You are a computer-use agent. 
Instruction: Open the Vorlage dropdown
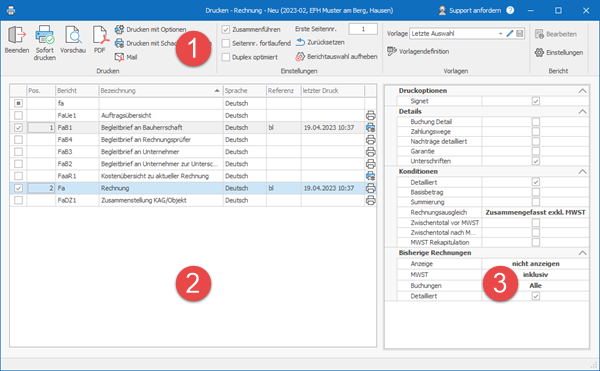(500, 34)
